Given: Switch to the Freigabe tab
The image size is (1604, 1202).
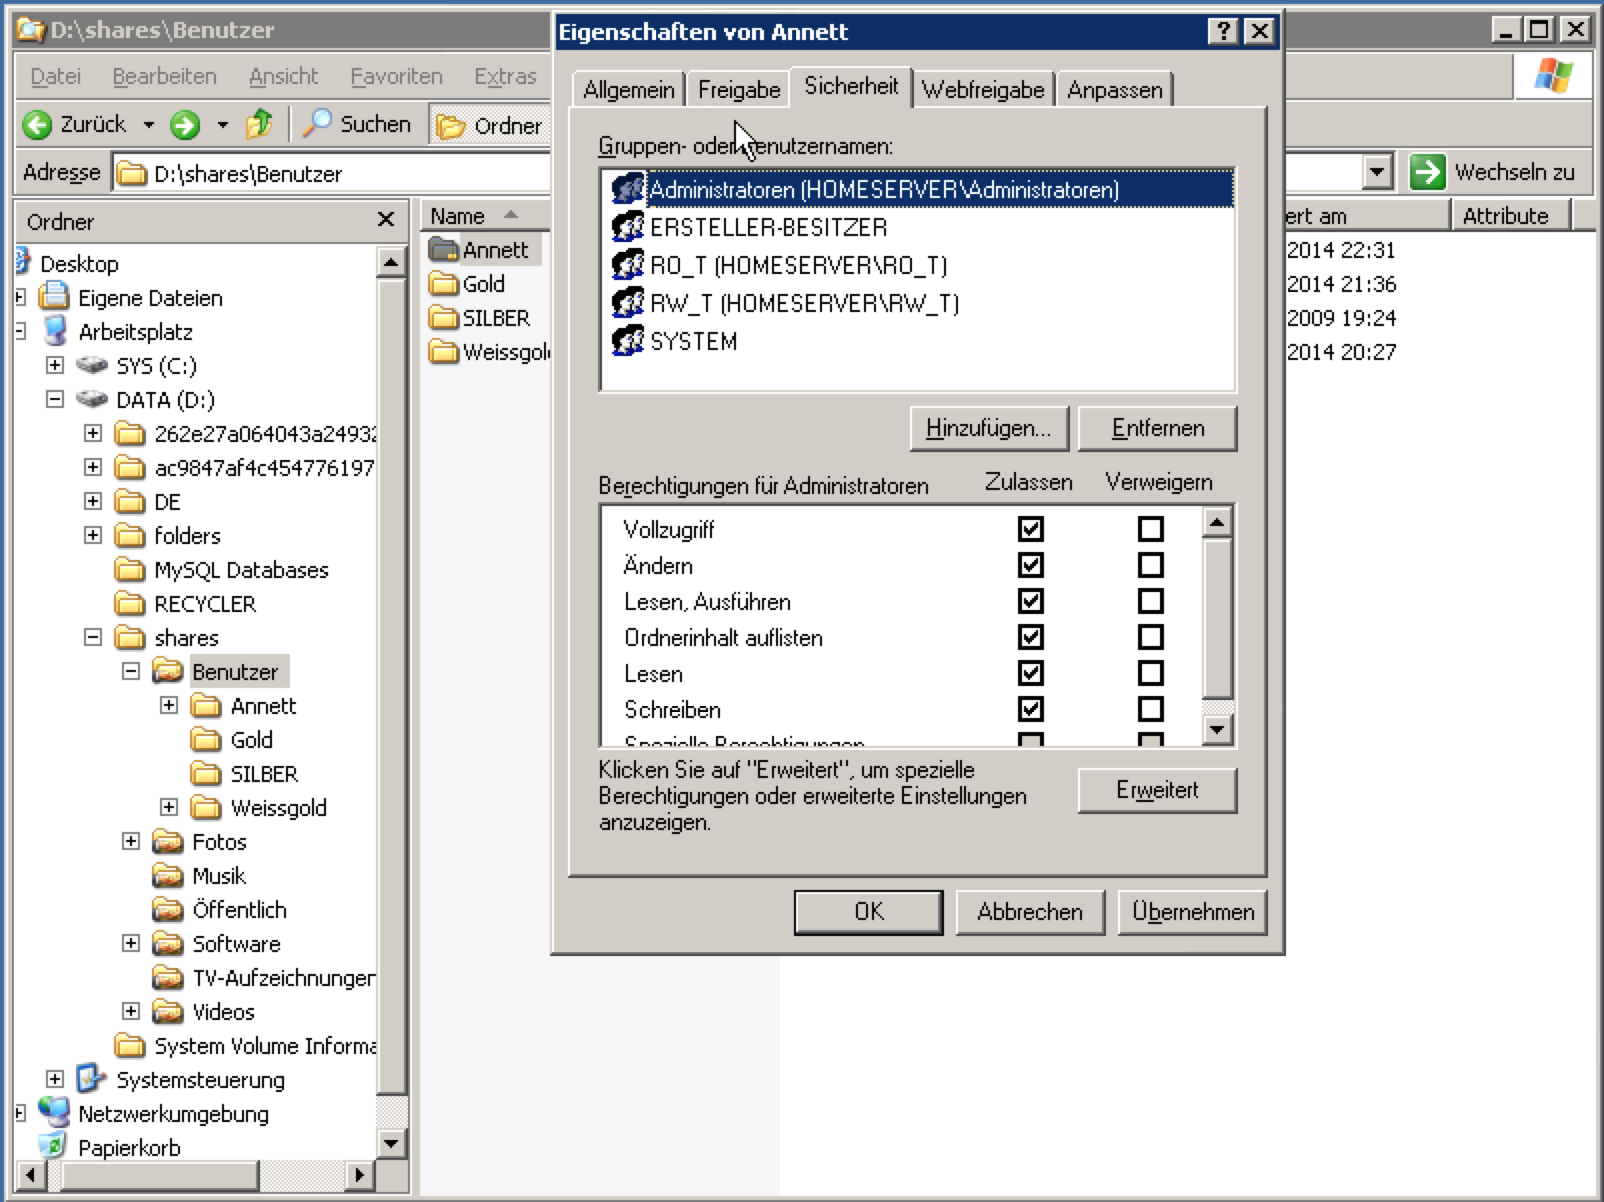Looking at the screenshot, I should [738, 90].
